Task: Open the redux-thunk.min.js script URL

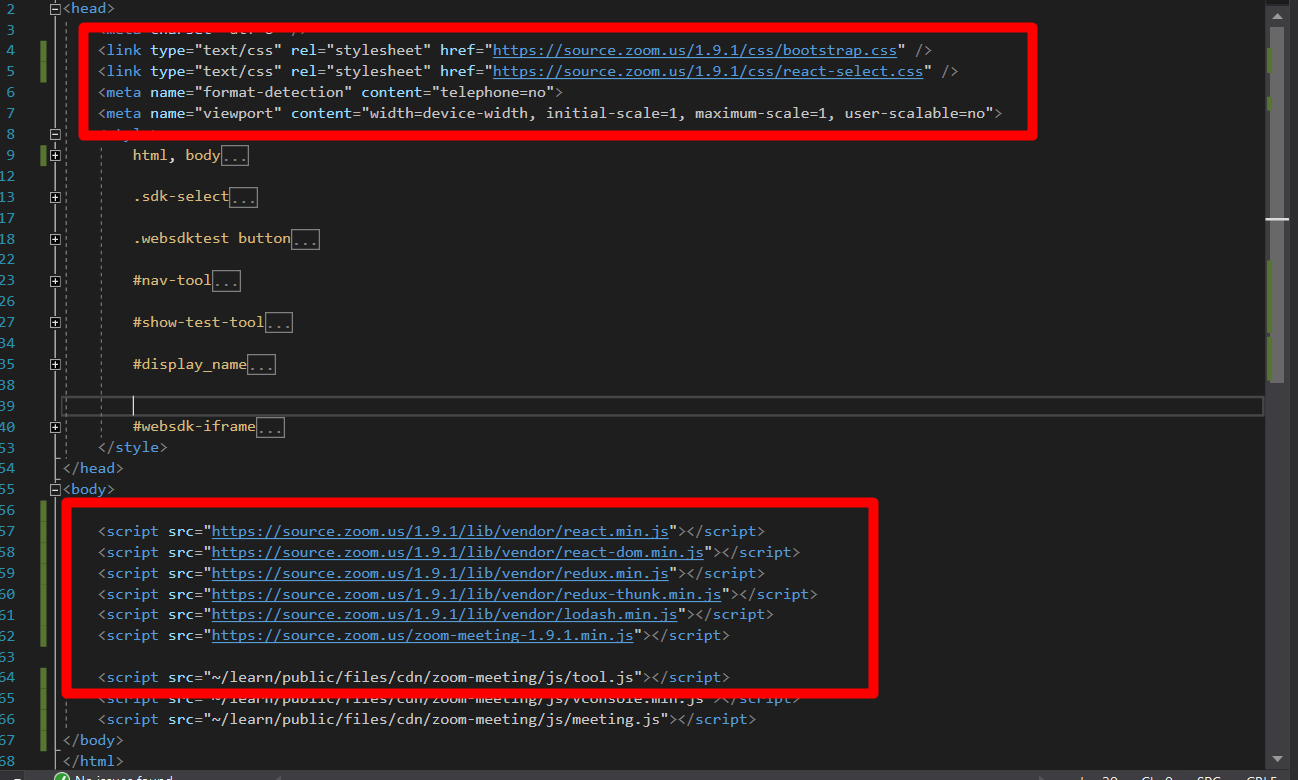Action: (466, 594)
